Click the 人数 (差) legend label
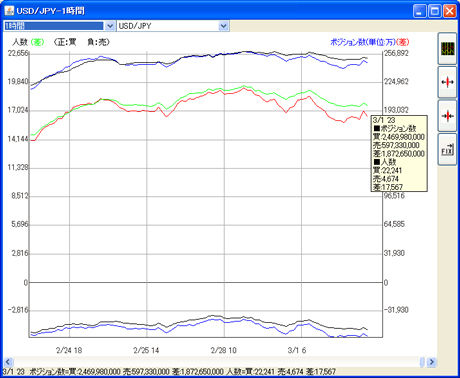 tap(28, 42)
